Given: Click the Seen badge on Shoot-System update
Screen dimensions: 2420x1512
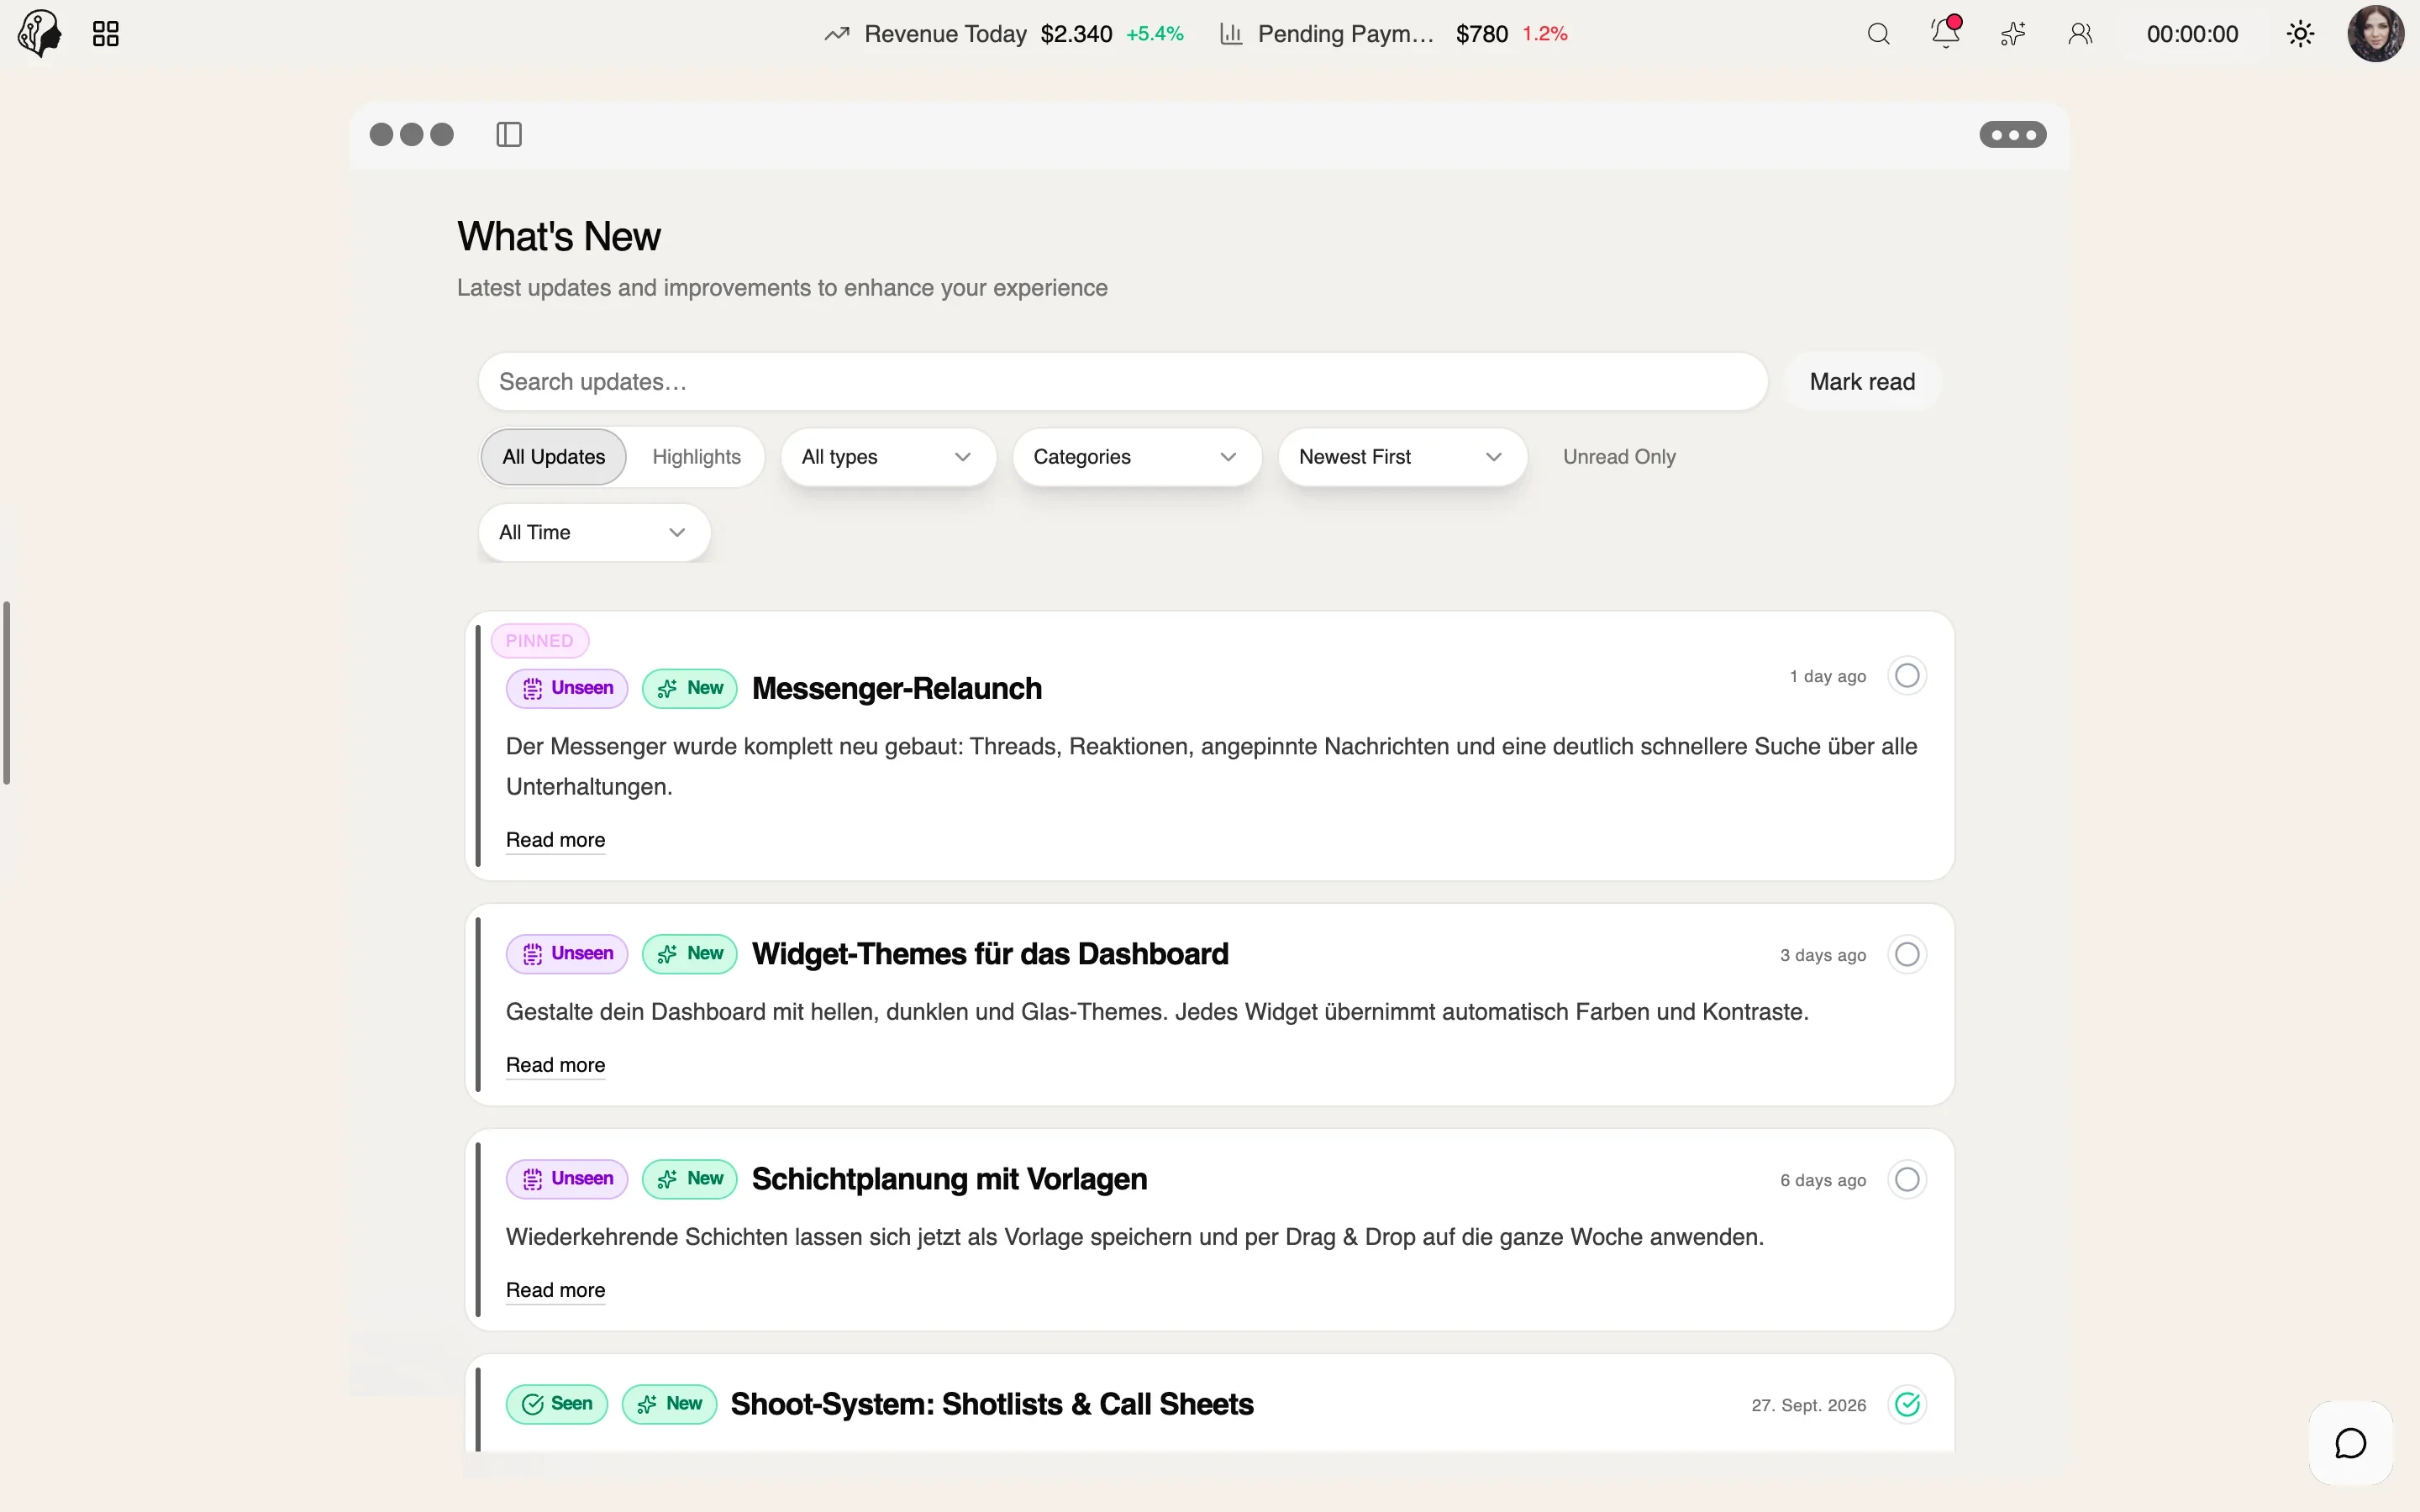Looking at the screenshot, I should click(x=557, y=1404).
